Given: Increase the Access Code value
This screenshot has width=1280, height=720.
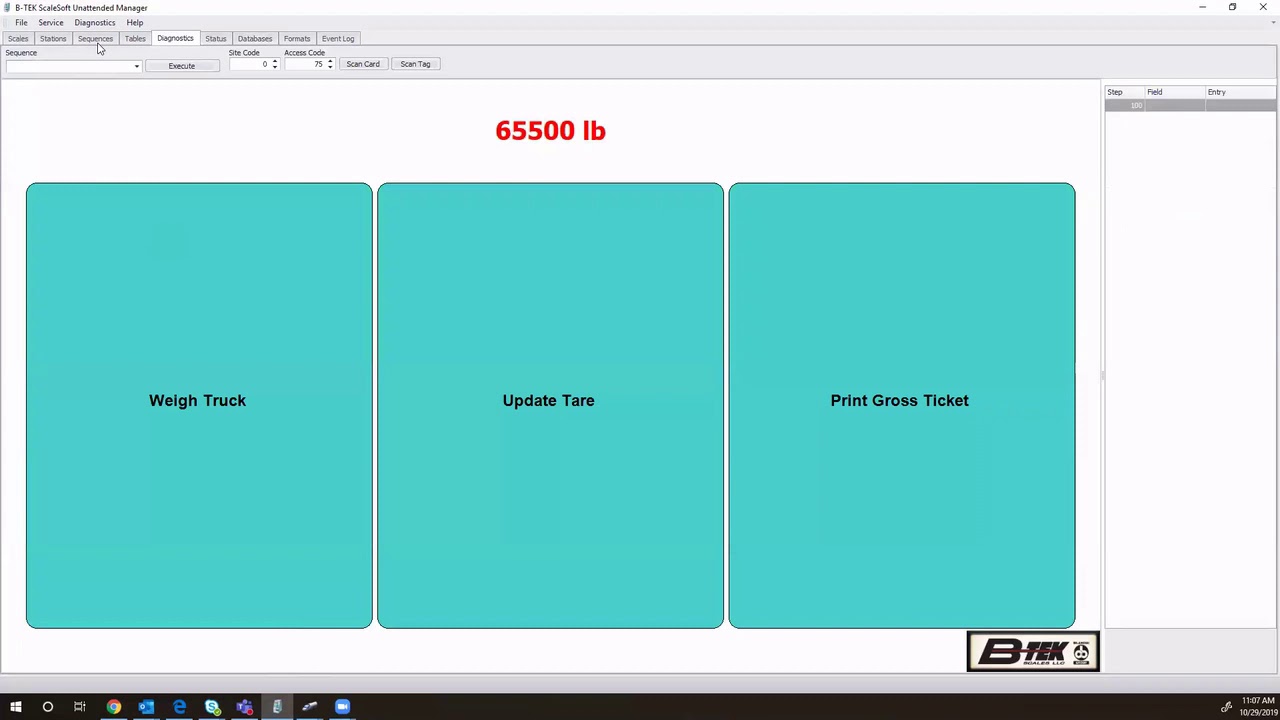Looking at the screenshot, I should [330, 62].
